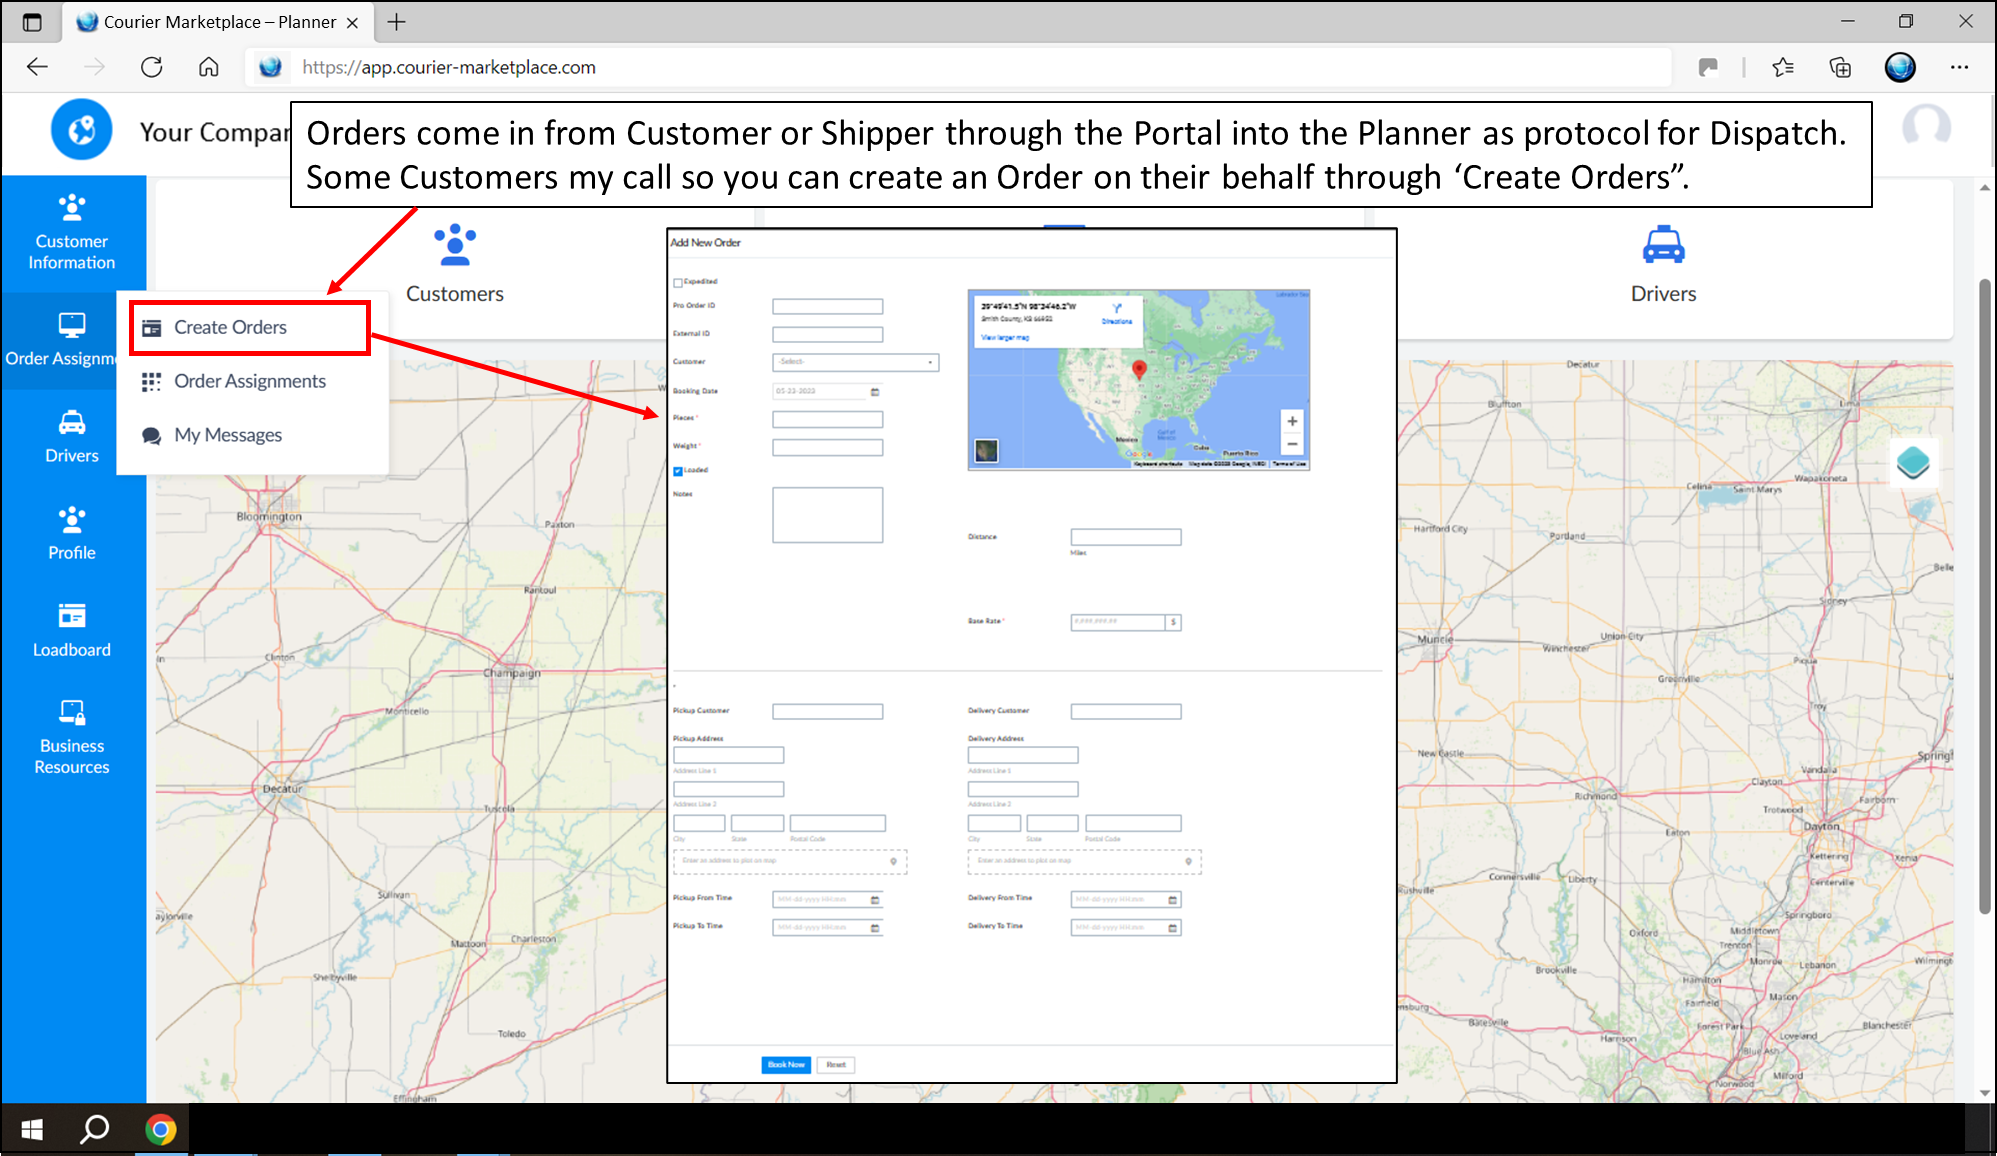The width and height of the screenshot is (1997, 1156).
Task: Close the Courier Marketplace Planner tab
Action: point(352,22)
